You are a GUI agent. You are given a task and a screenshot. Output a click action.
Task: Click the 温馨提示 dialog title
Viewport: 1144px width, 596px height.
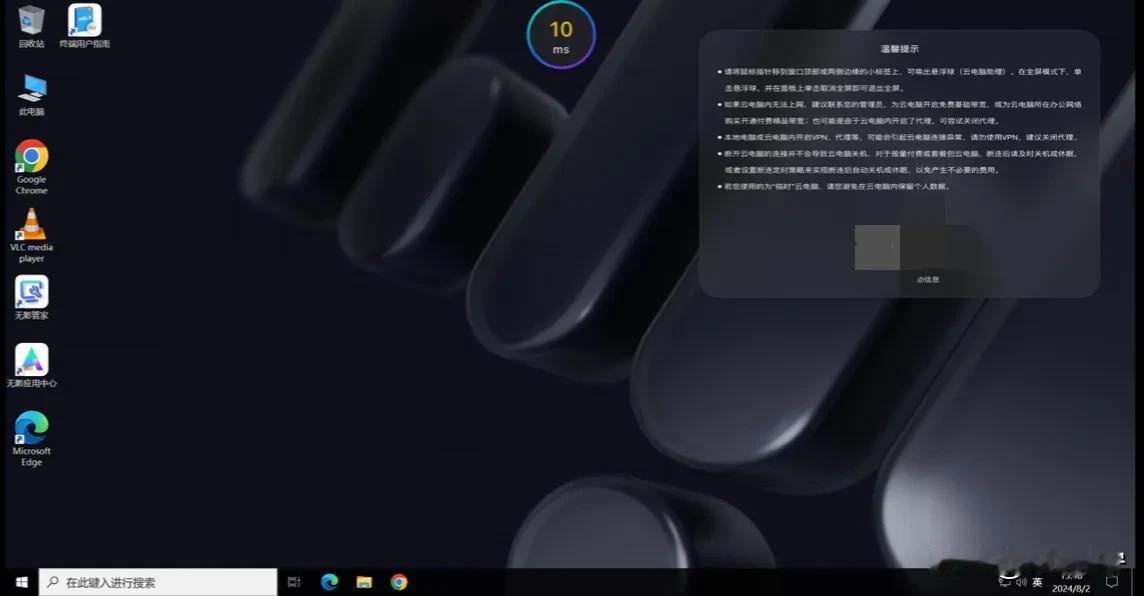[900, 49]
